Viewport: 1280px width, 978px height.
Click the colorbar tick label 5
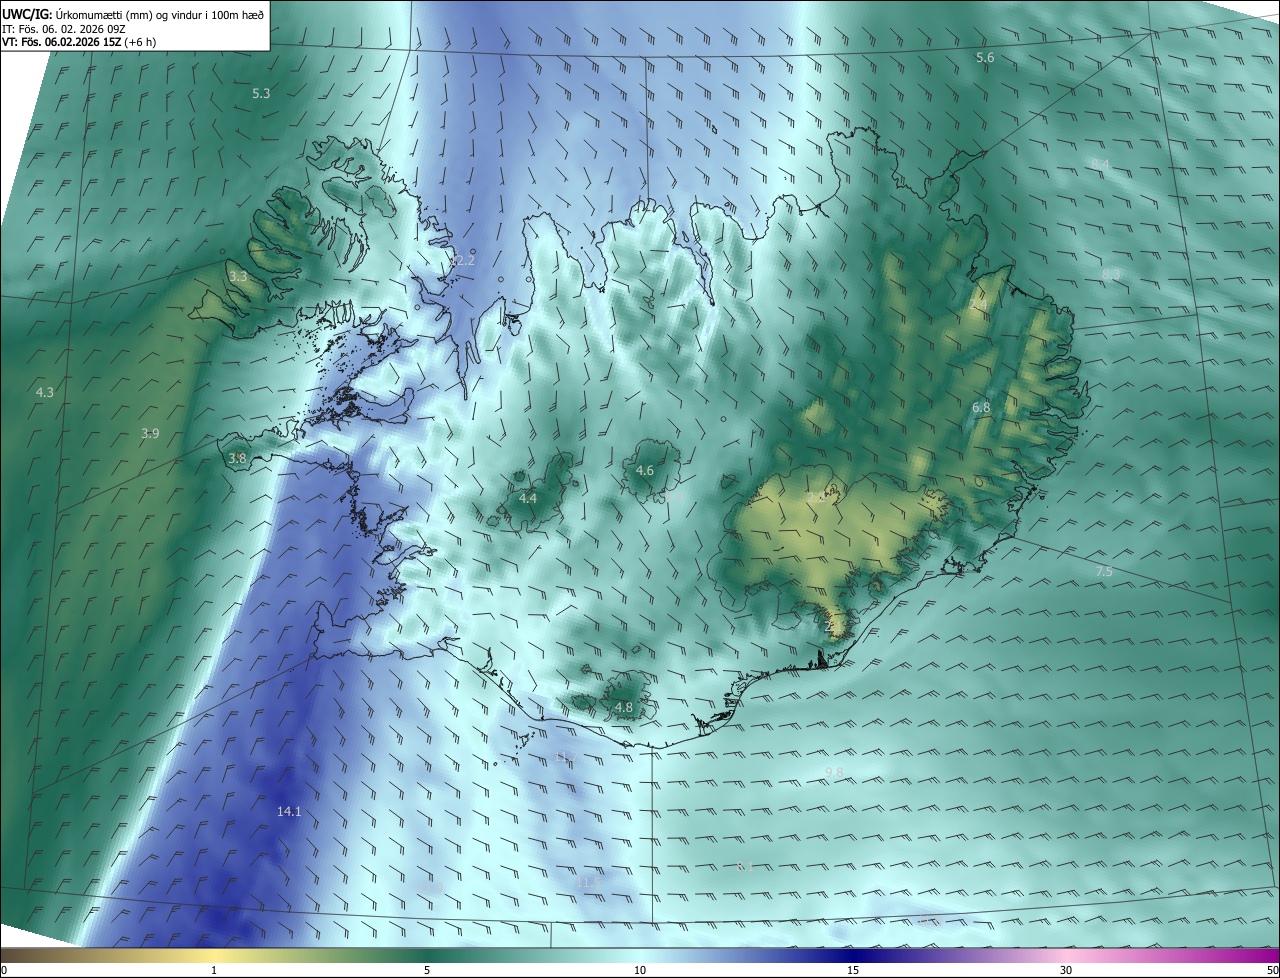coord(427,970)
